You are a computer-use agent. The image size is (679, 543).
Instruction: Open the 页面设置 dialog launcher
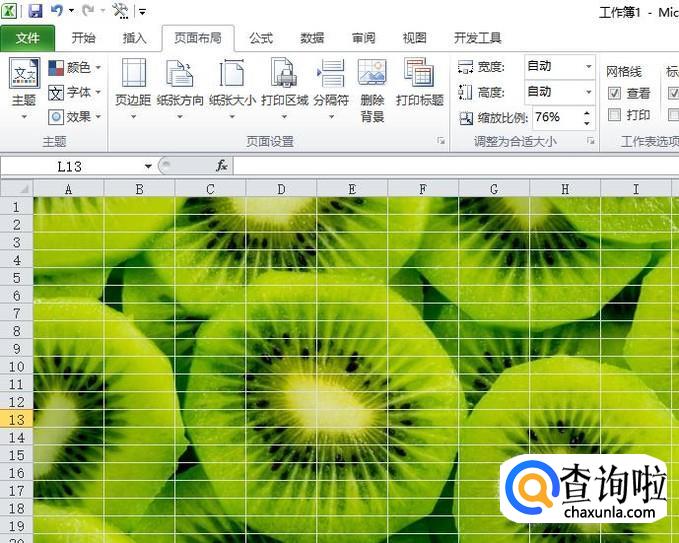[441, 141]
